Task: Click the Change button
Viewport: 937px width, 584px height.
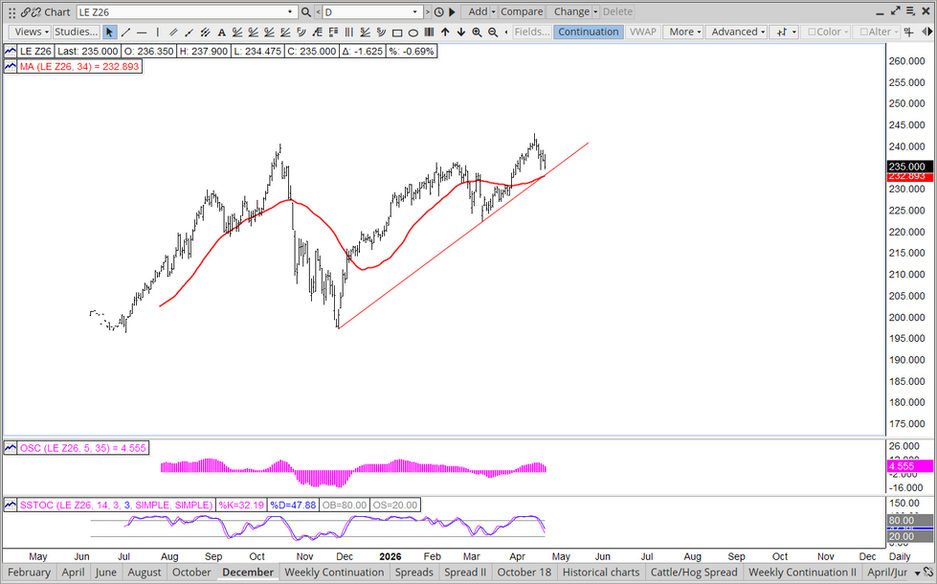Action: (x=571, y=12)
